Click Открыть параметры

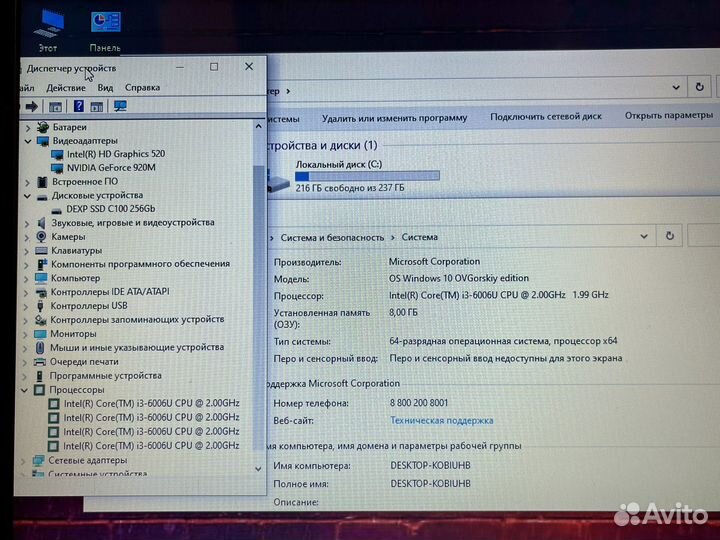tap(669, 115)
